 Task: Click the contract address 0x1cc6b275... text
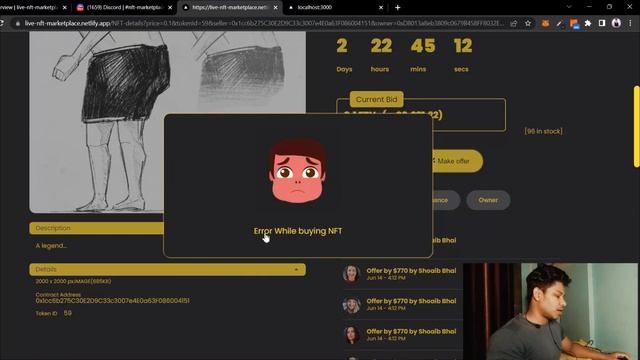(112, 301)
